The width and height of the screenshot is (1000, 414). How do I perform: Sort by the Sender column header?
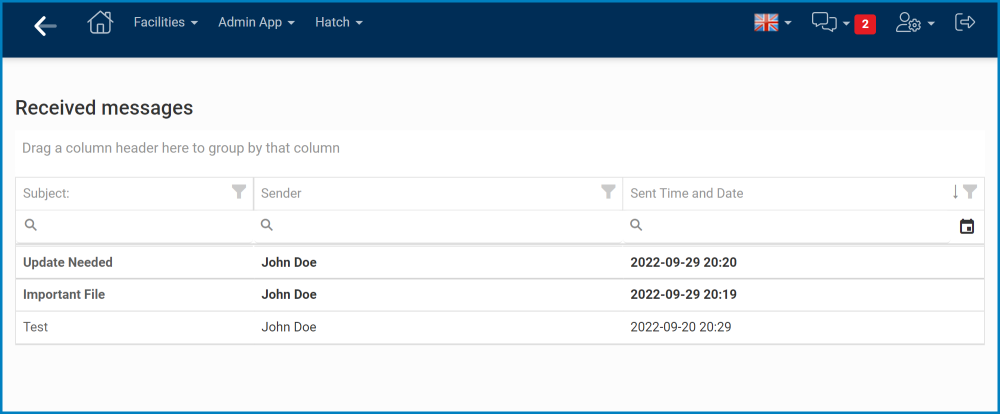(x=282, y=193)
